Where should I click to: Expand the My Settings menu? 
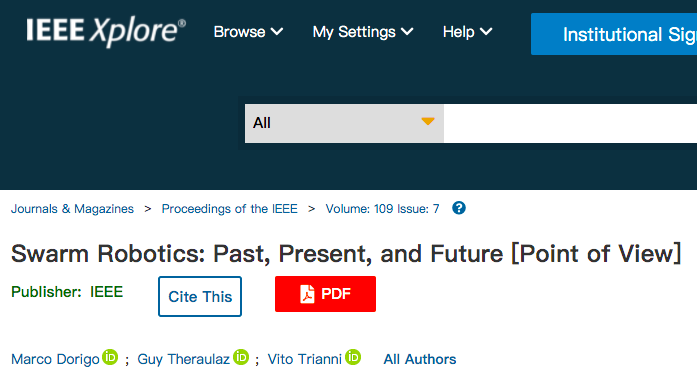click(x=363, y=32)
